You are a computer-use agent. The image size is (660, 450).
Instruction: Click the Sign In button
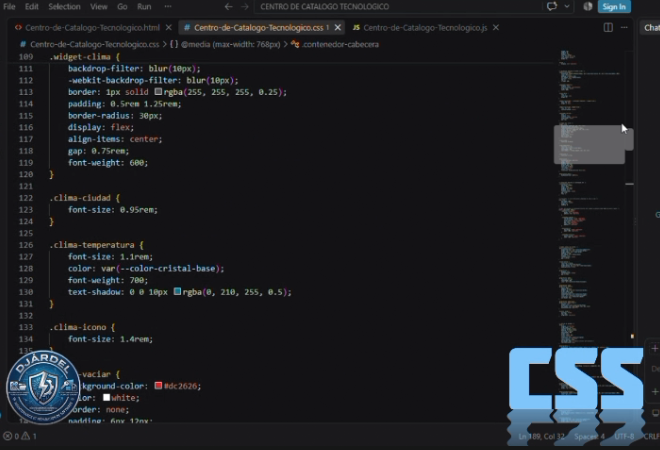point(614,7)
